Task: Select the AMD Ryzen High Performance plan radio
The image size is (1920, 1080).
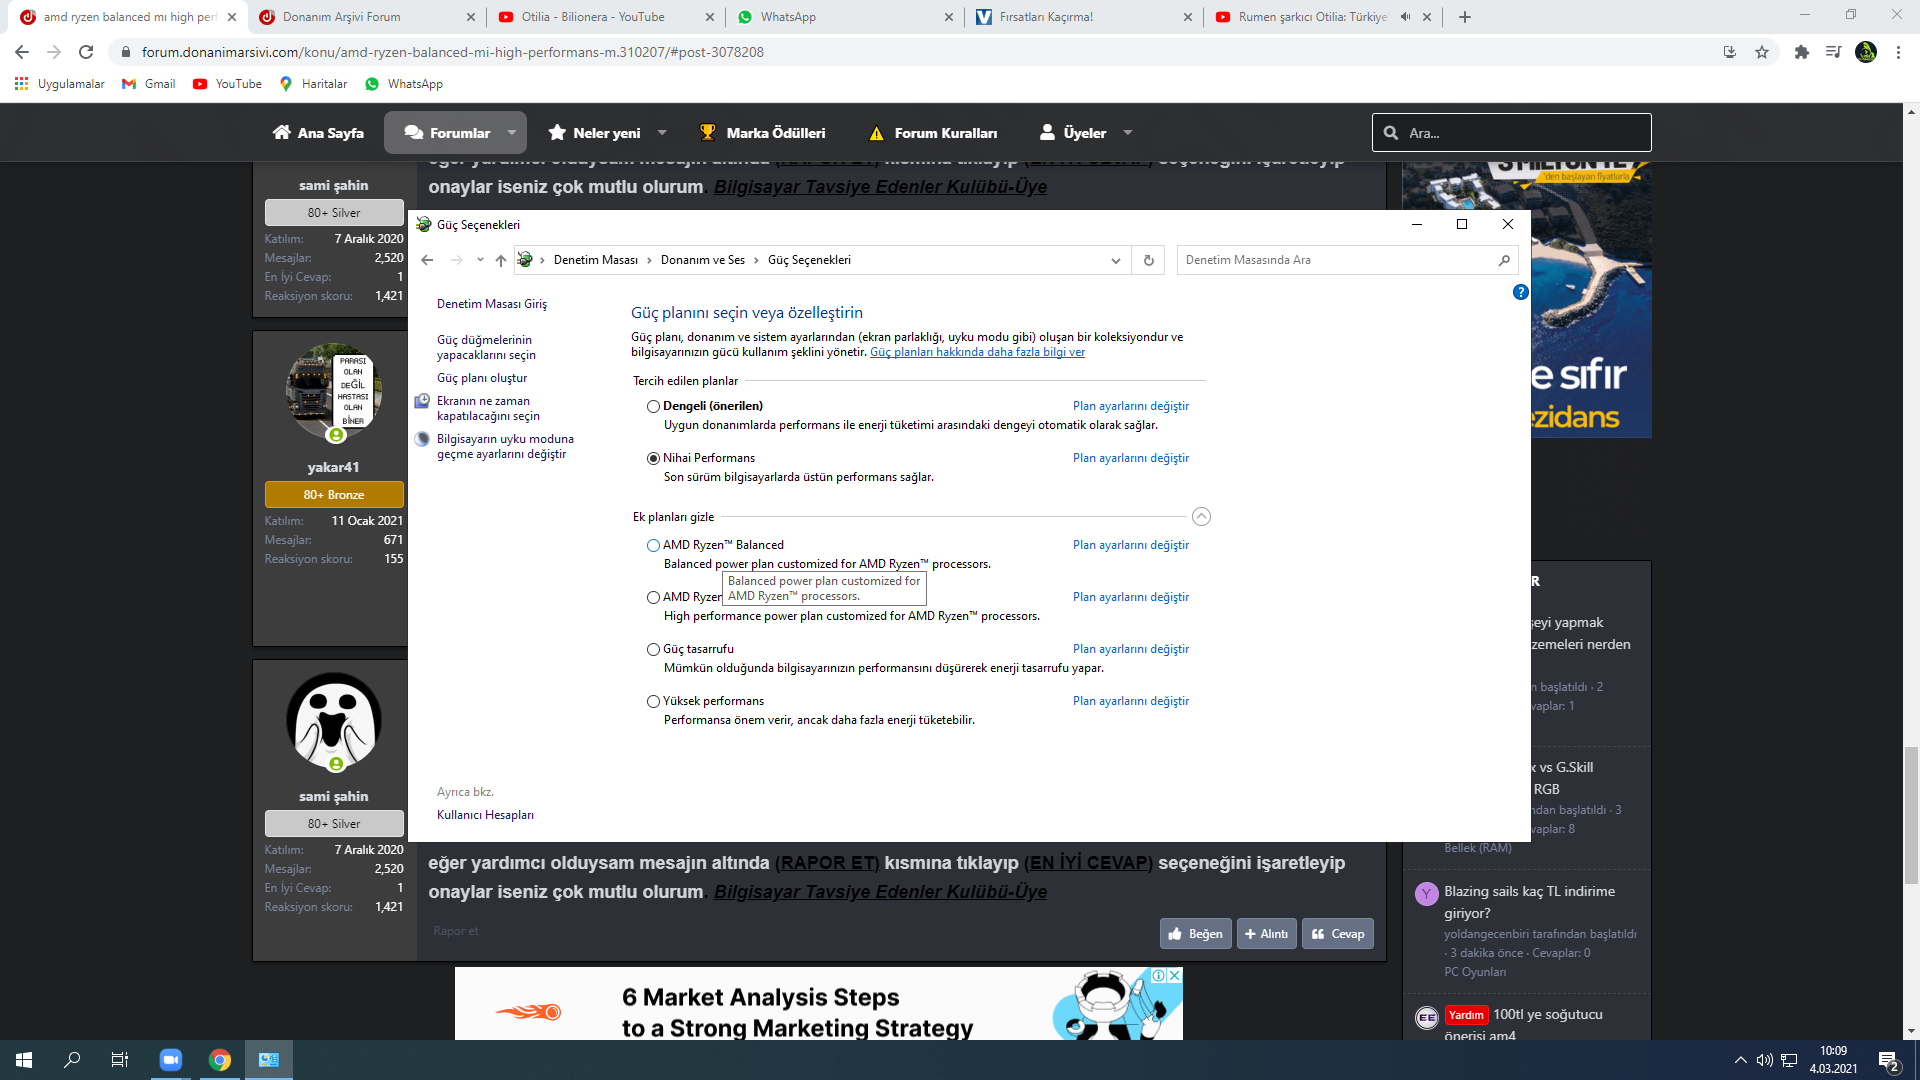Action: pyautogui.click(x=653, y=598)
